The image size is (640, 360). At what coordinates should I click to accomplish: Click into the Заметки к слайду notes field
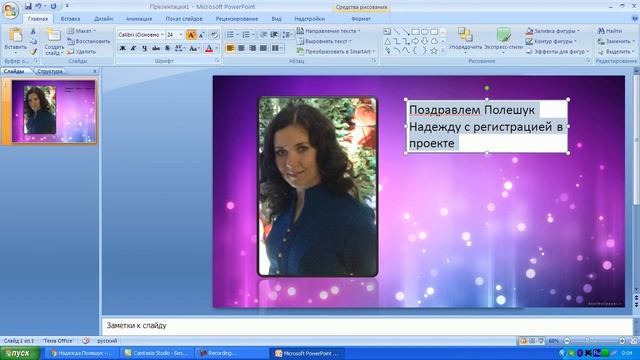(x=367, y=325)
